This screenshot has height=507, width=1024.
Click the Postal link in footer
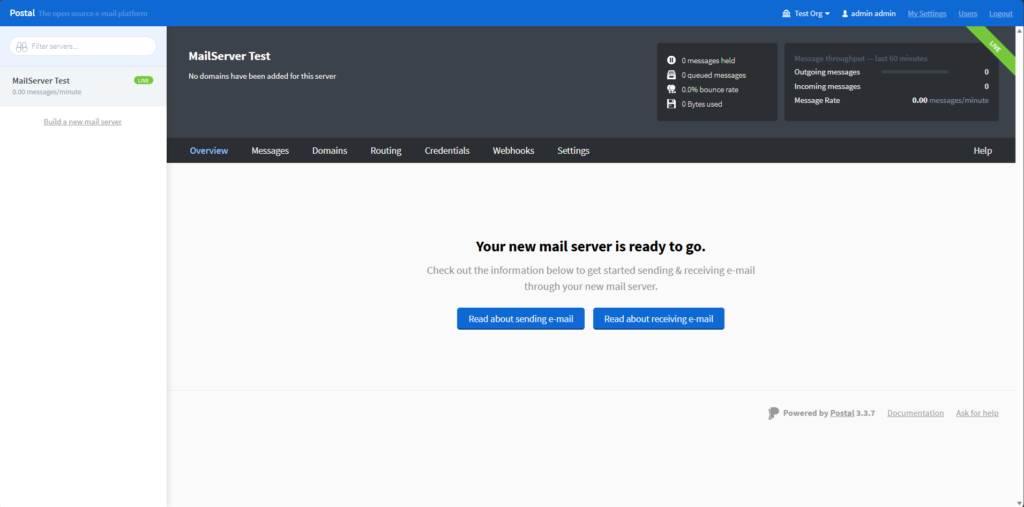point(842,413)
